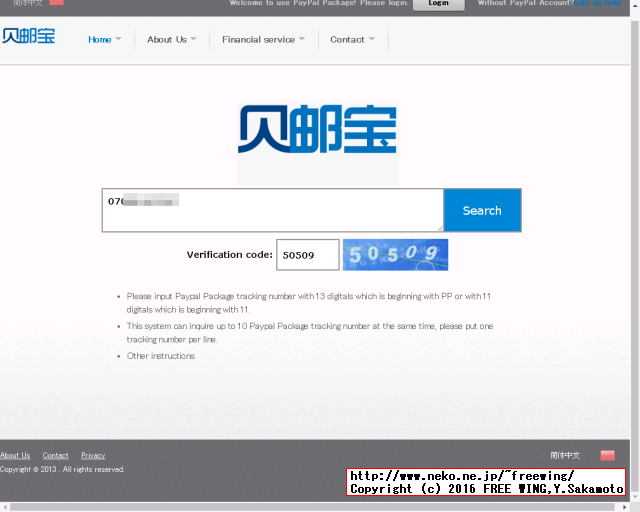Click the sign up now link

click(598, 3)
